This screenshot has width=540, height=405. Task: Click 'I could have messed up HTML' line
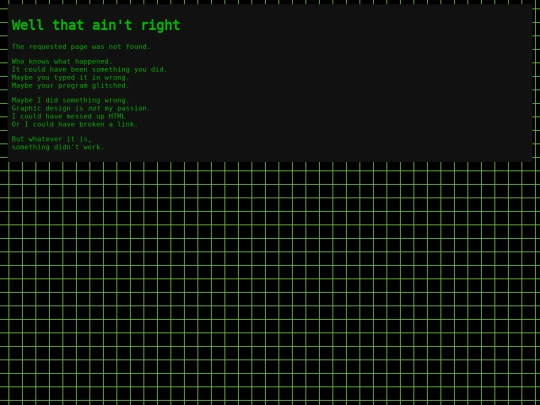click(69, 116)
